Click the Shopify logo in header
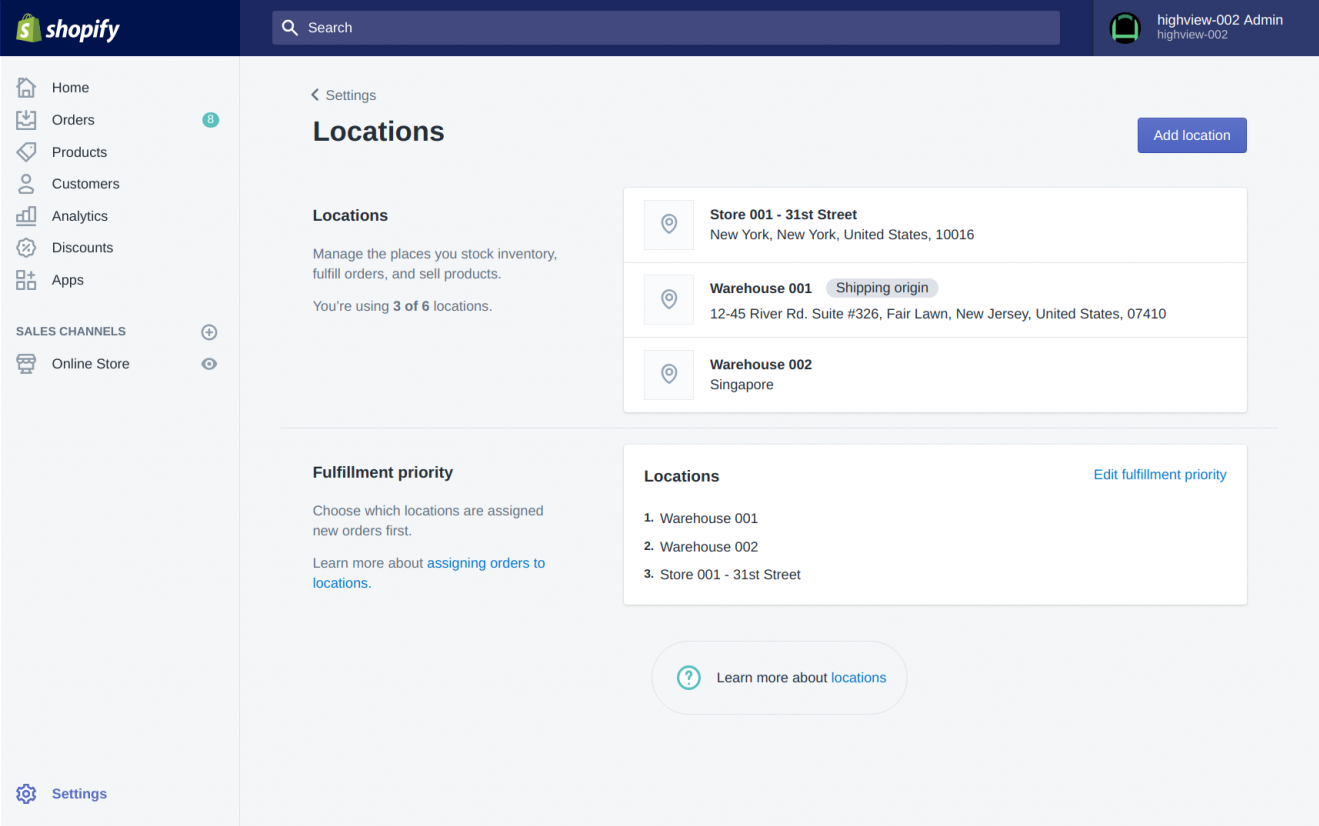The image size is (1319, 826). click(x=68, y=28)
